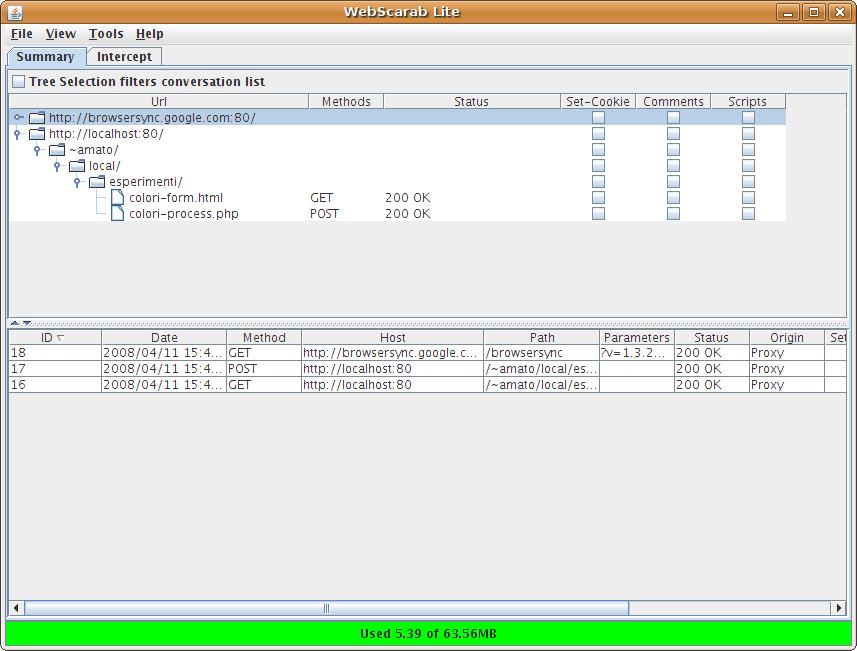Image resolution: width=857 pixels, height=651 pixels.
Task: Switch to the Summary tab
Action: pos(46,57)
